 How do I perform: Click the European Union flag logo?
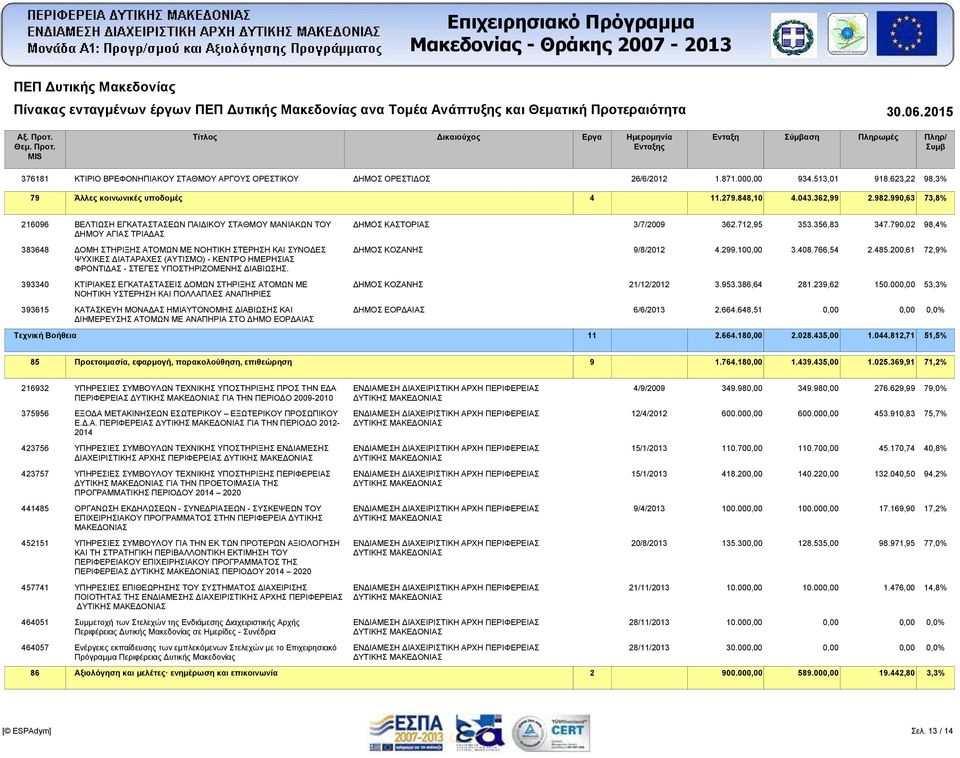pos(907,34)
